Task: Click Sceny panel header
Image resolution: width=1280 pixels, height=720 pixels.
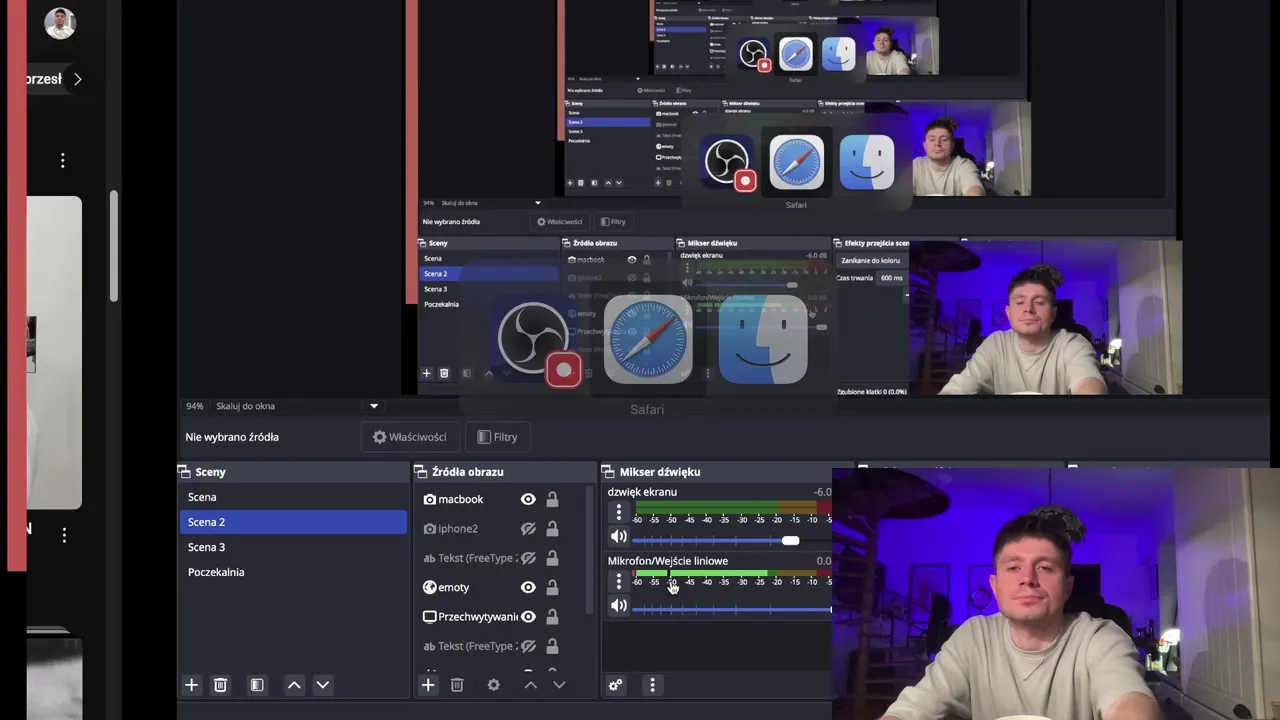Action: pyautogui.click(x=293, y=471)
